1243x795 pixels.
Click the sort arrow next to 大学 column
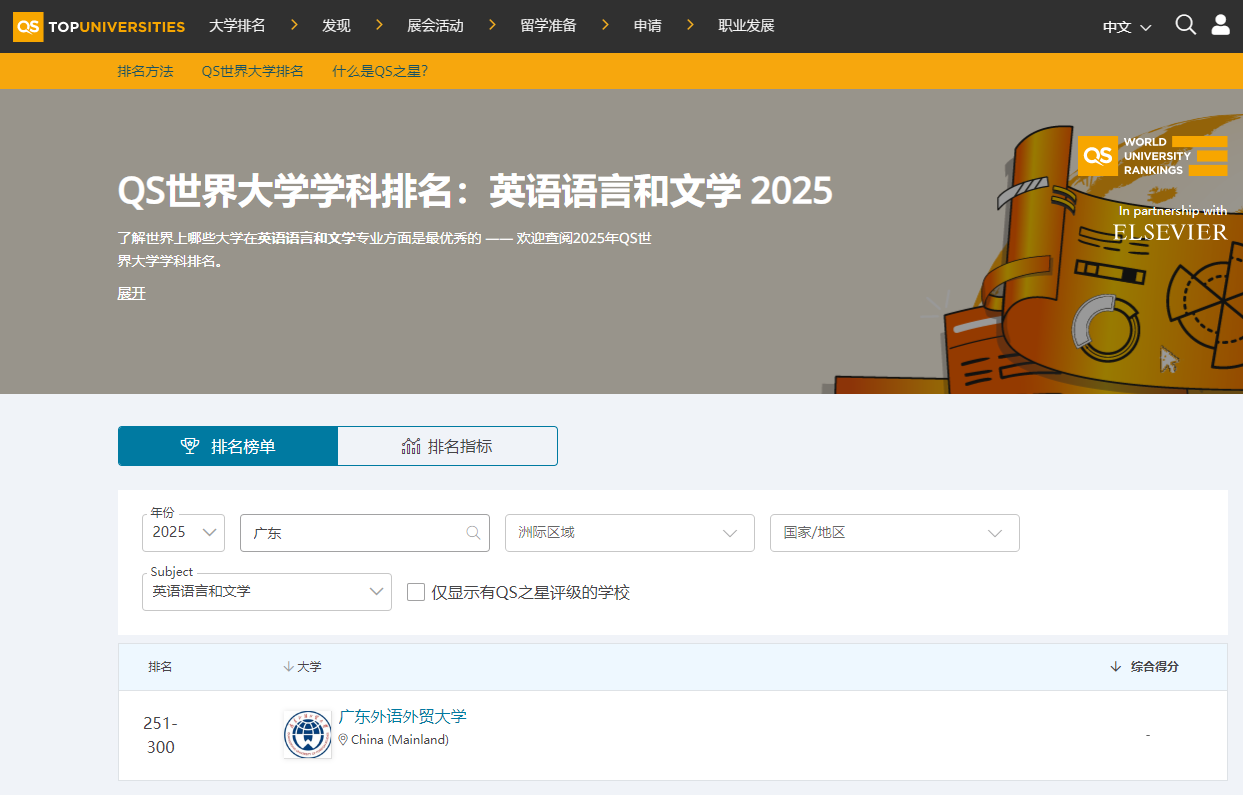[289, 666]
